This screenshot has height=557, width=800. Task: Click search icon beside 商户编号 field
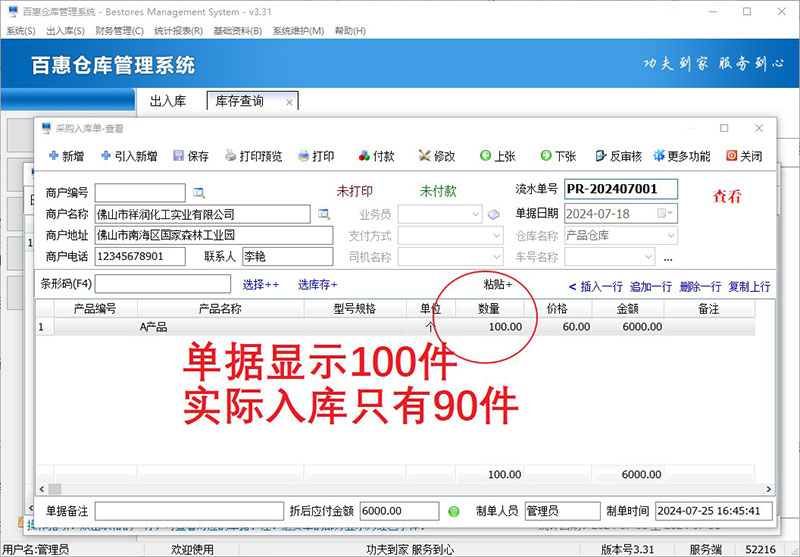[199, 193]
